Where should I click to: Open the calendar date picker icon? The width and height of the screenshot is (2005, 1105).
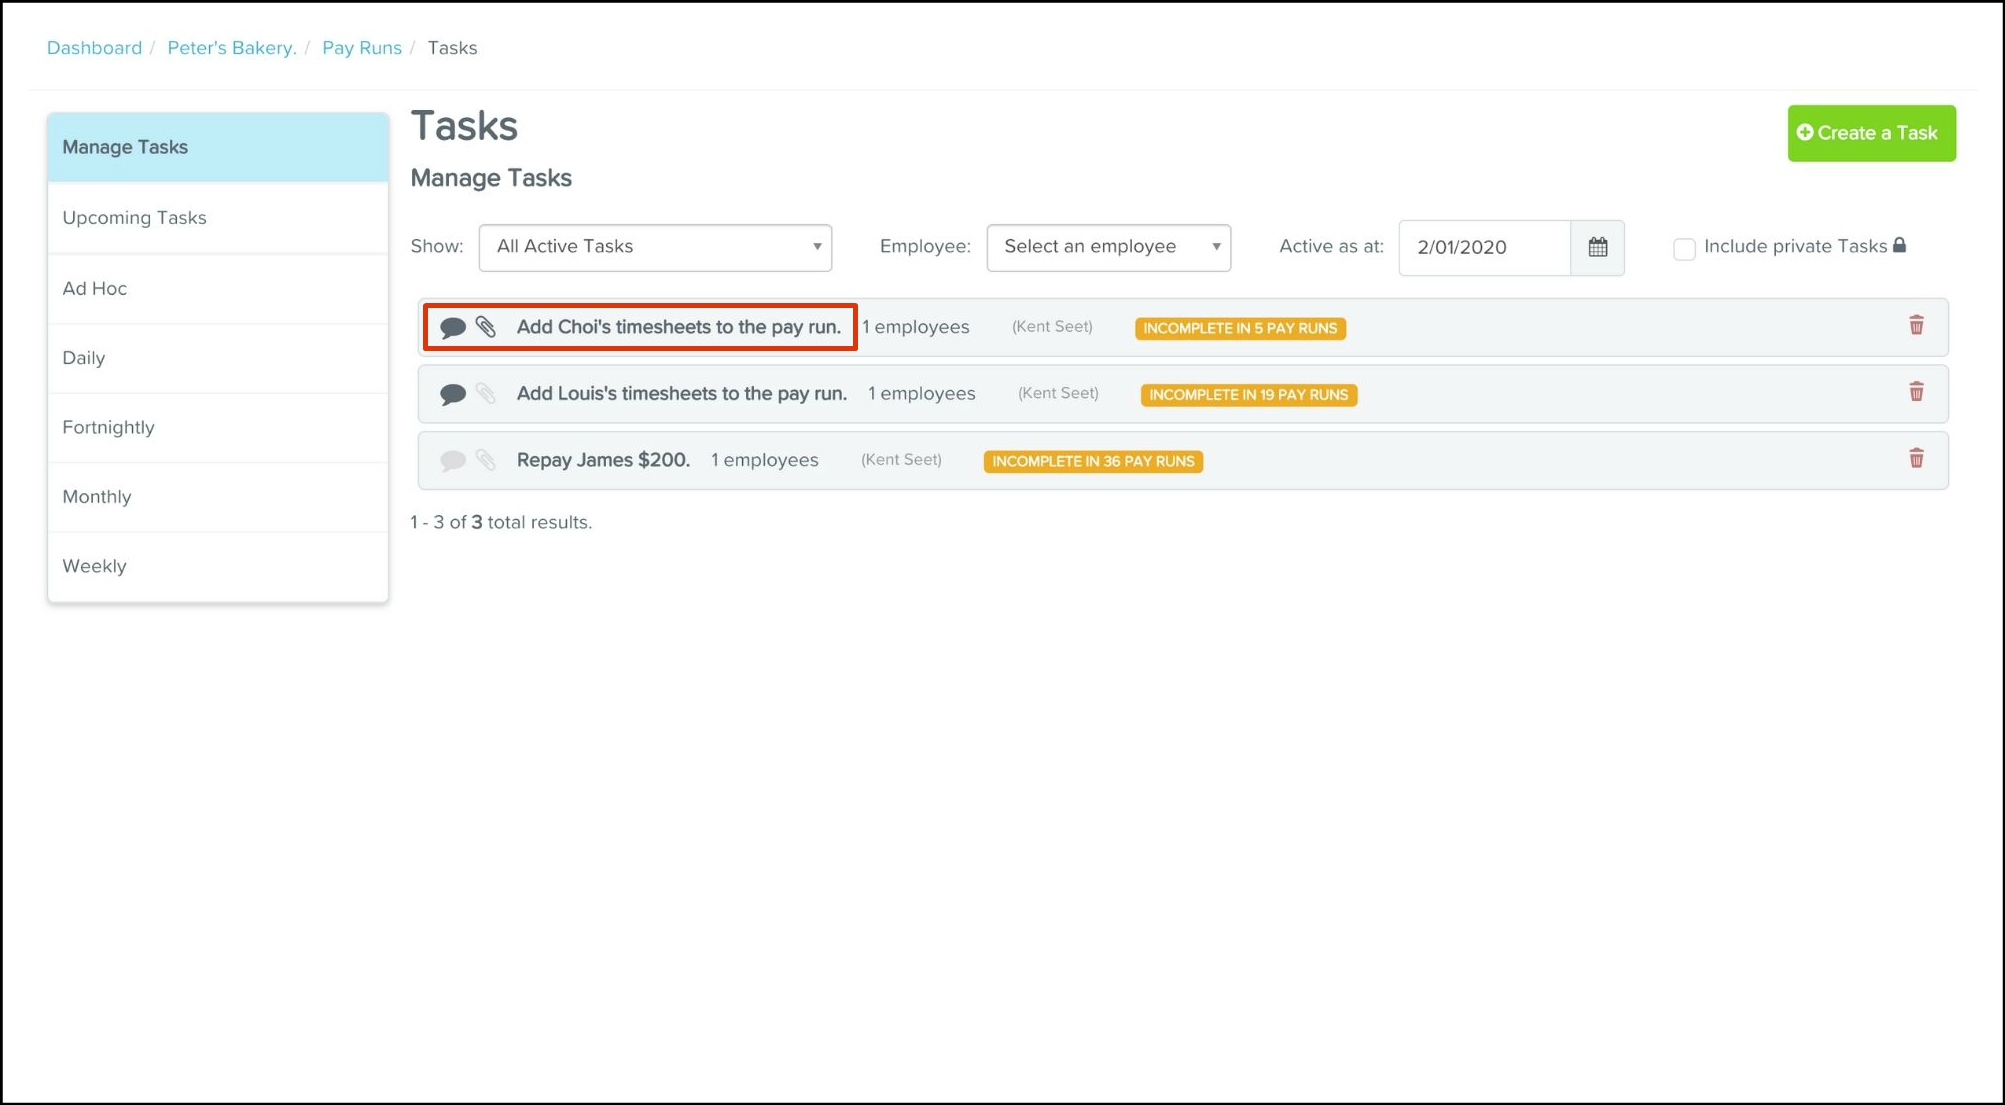[1597, 247]
